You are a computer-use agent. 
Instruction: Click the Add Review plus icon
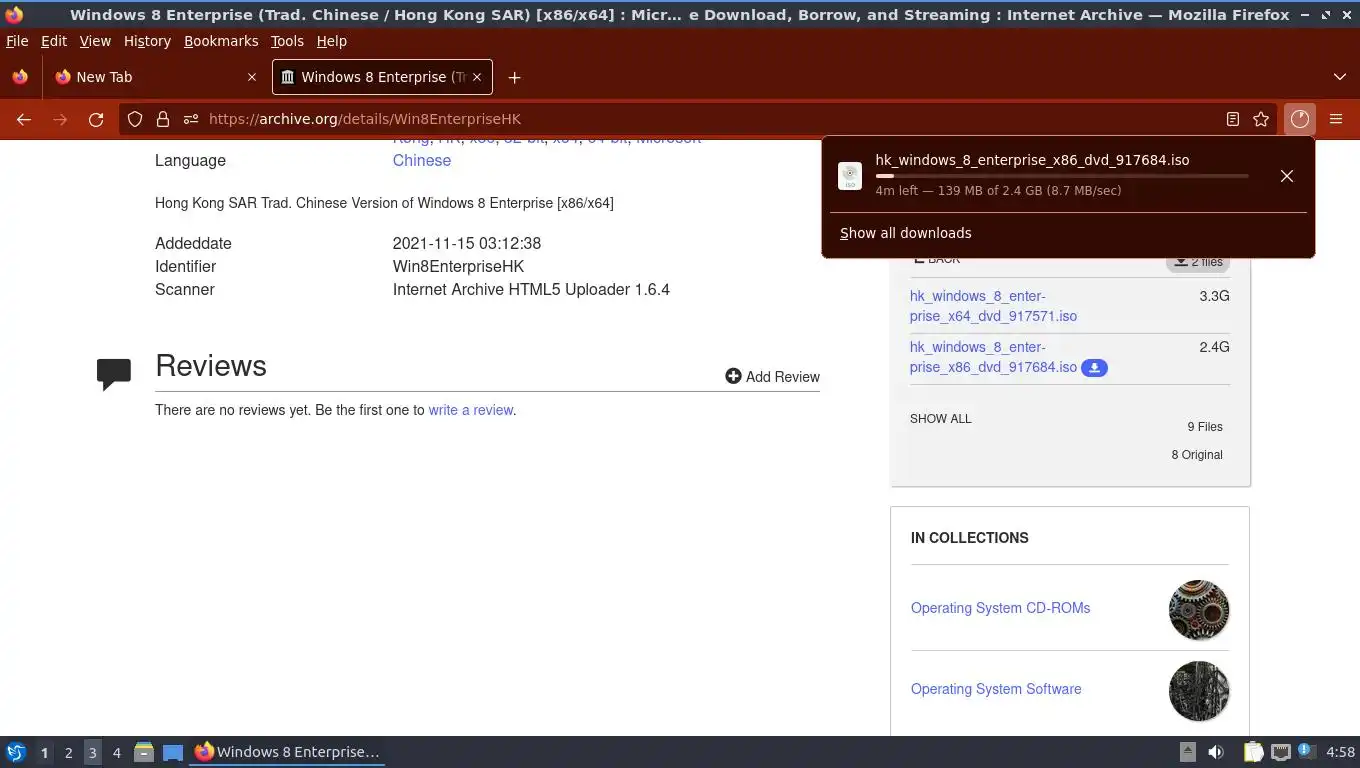[733, 376]
